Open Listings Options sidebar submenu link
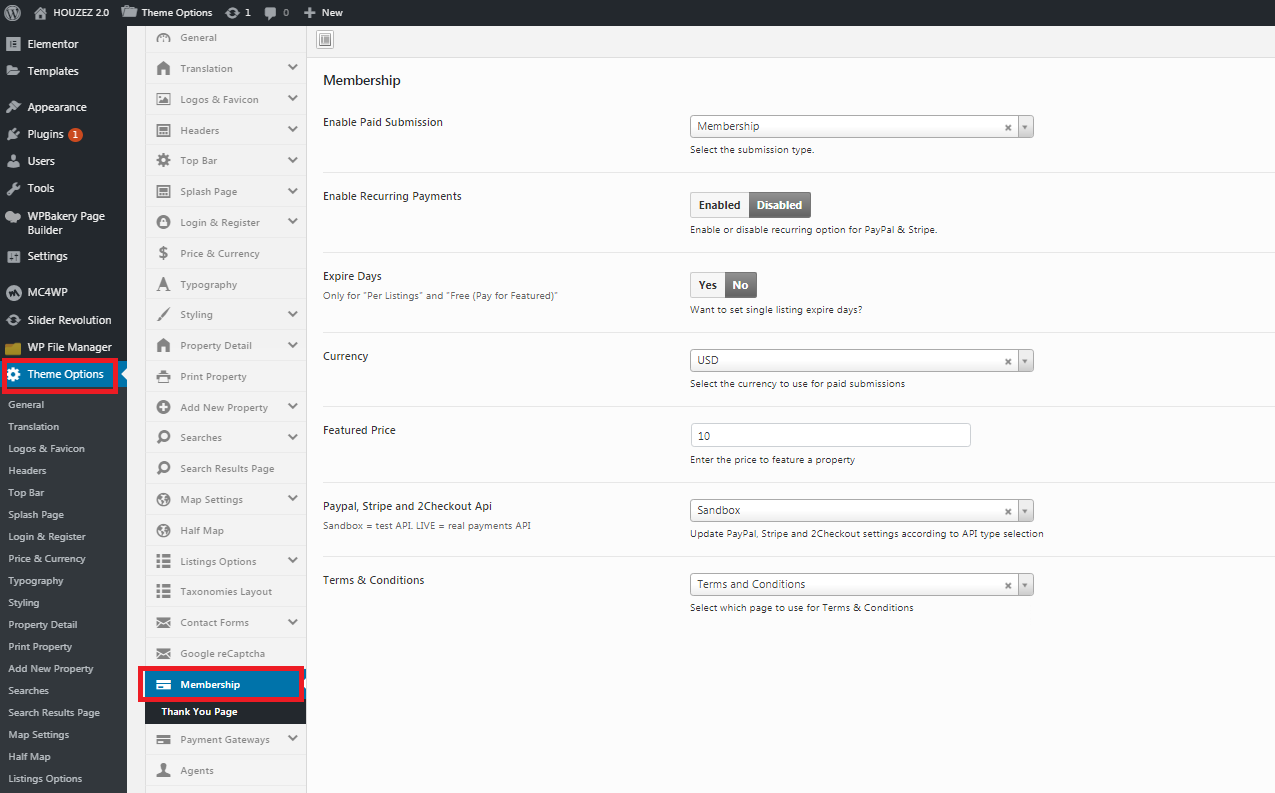 pyautogui.click(x=45, y=779)
